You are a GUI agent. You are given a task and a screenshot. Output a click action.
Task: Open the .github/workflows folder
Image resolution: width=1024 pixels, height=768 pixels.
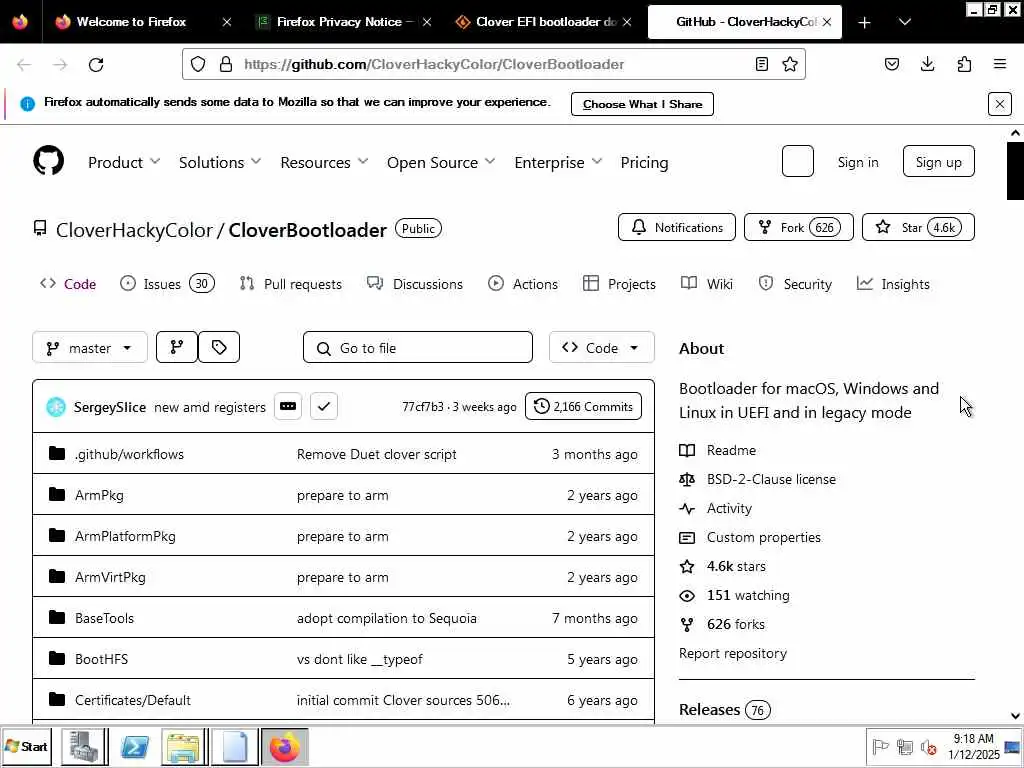pos(129,455)
